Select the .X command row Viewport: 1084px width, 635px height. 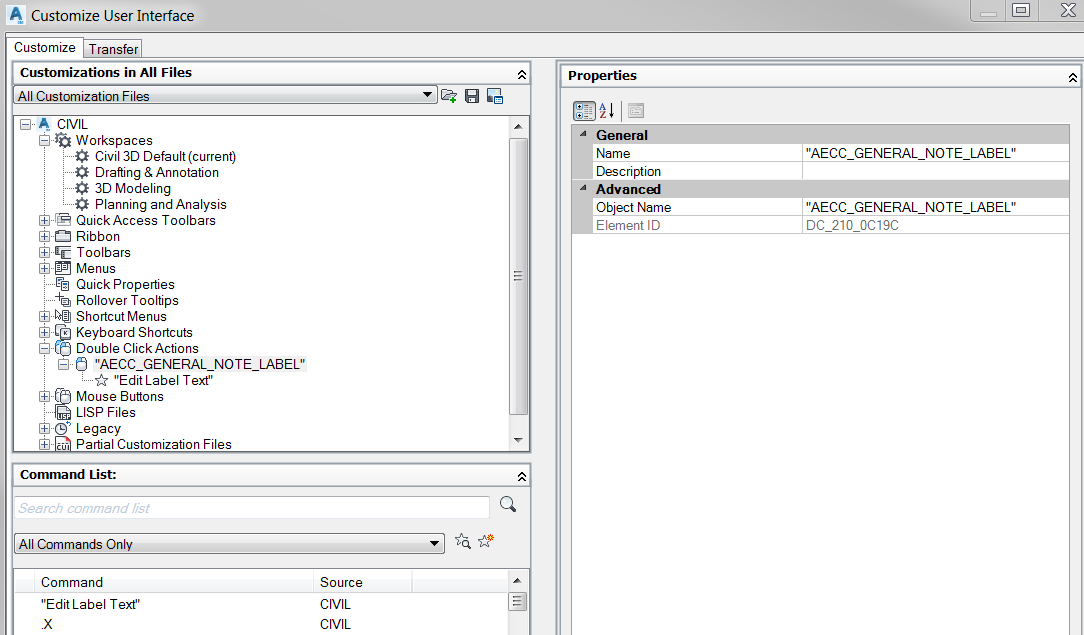[x=261, y=624]
